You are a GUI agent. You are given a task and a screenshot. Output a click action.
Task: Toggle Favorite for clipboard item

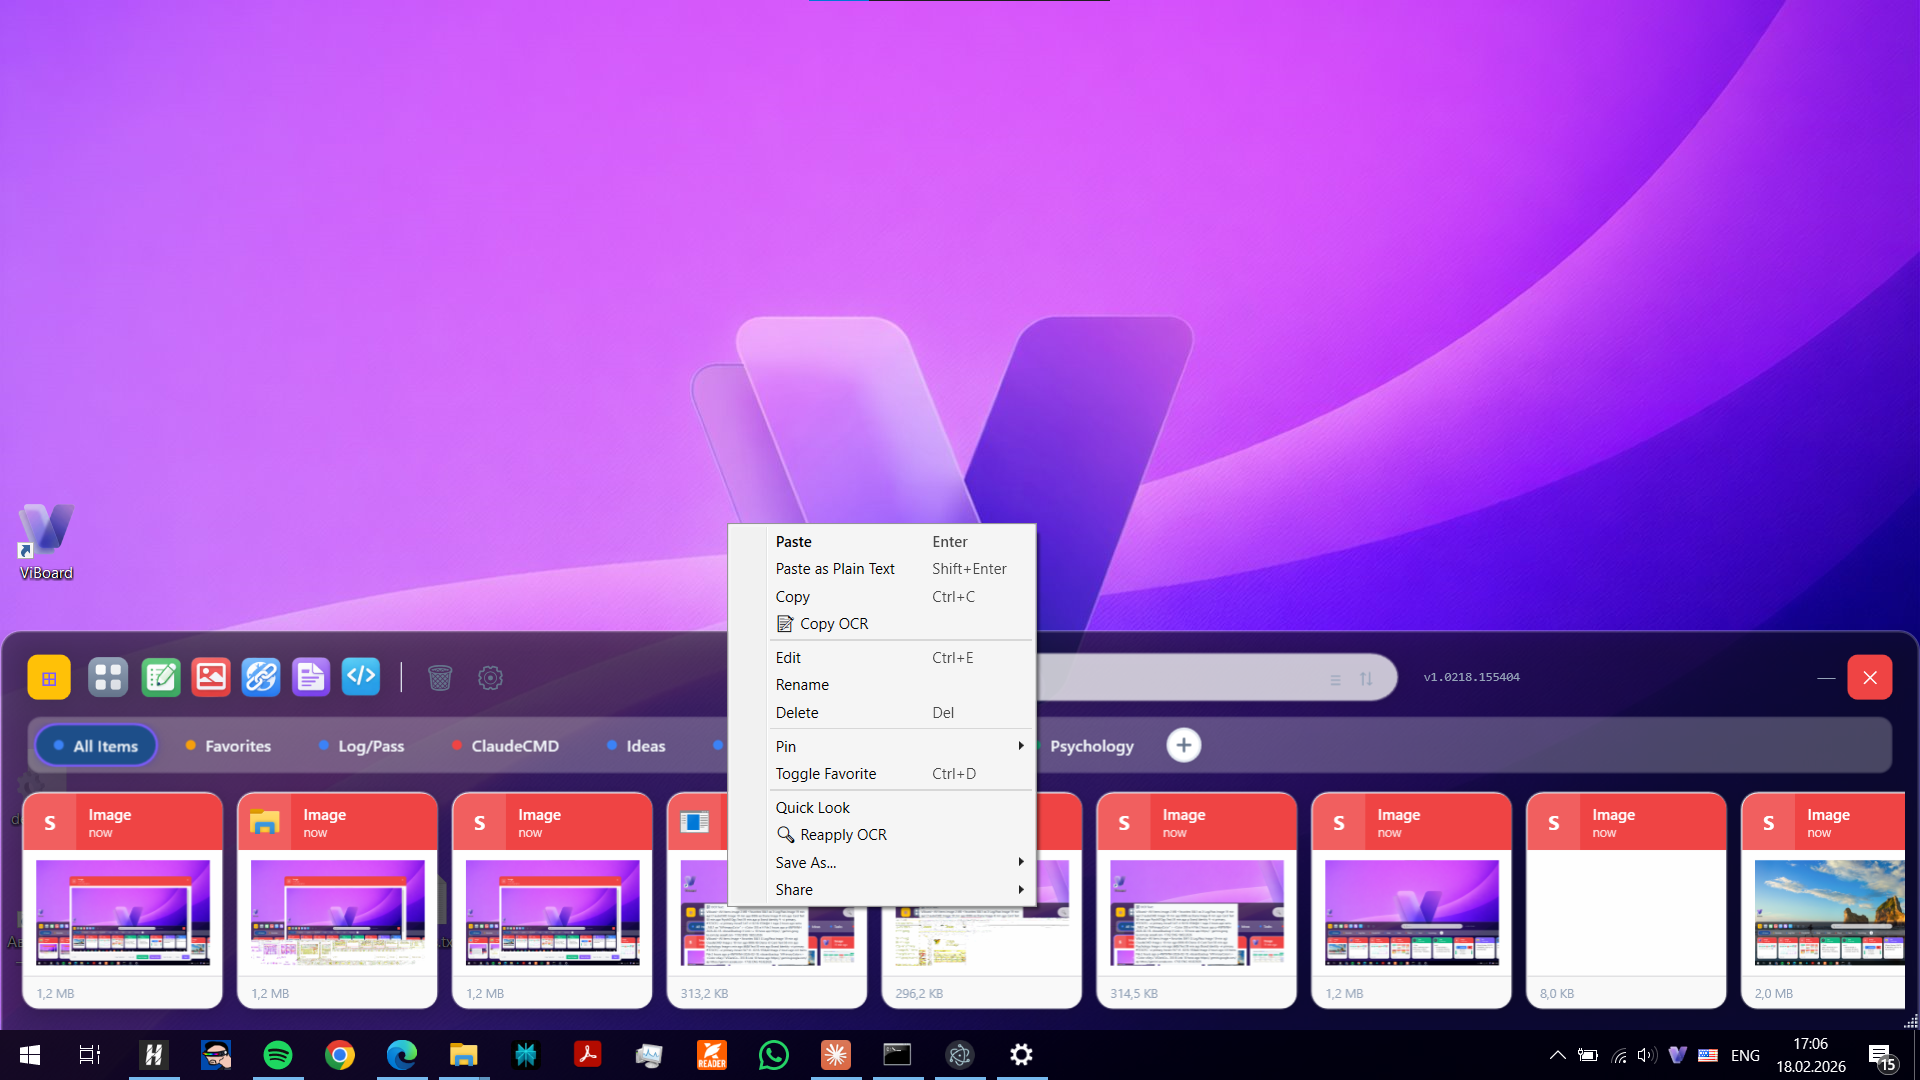825,773
